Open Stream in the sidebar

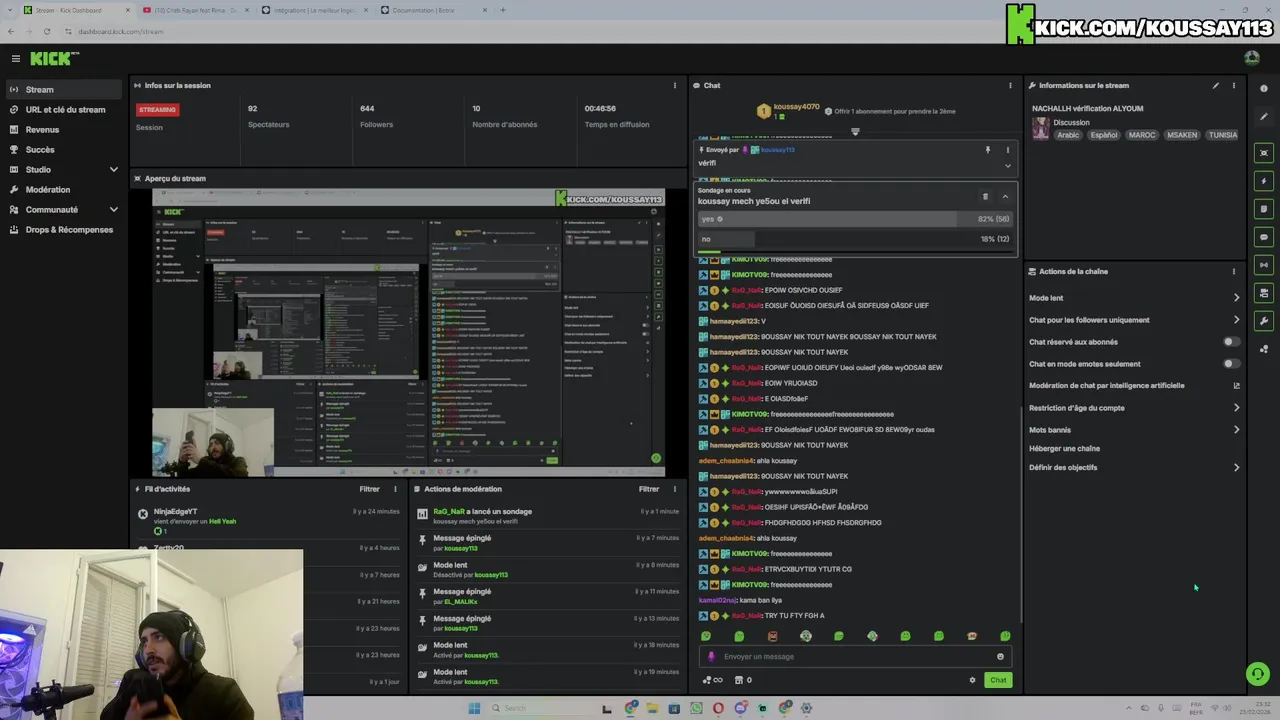[63, 89]
